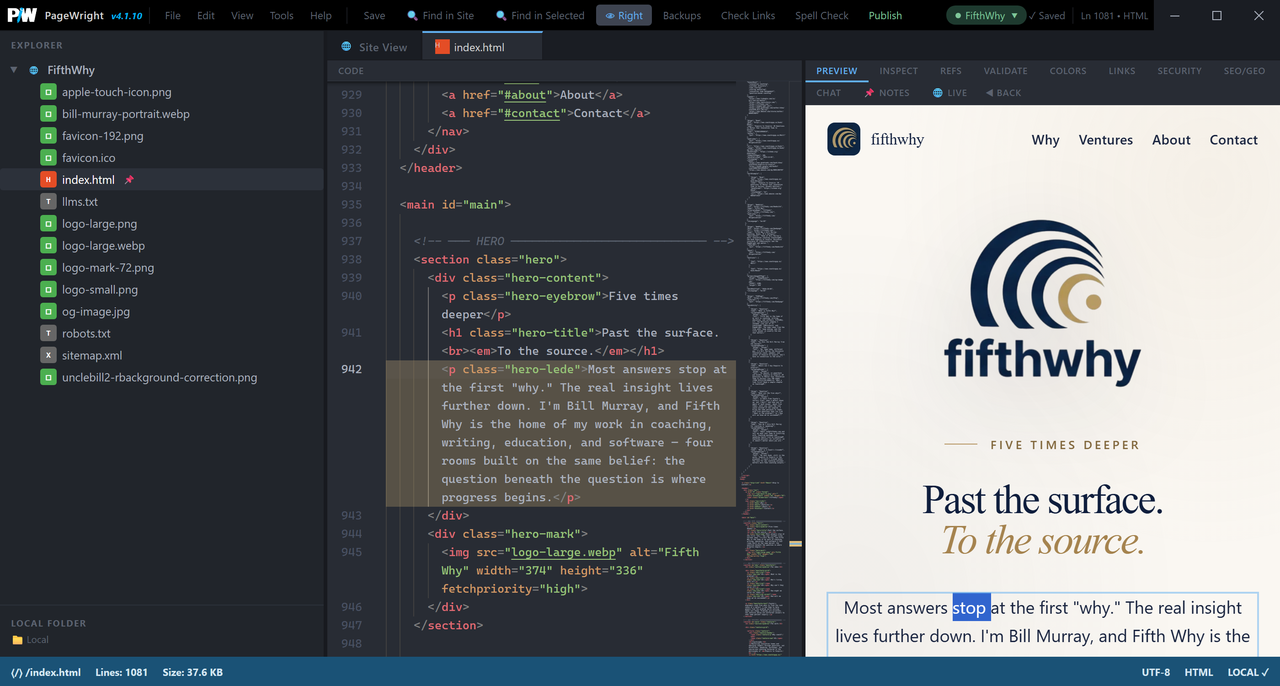Switch to the SEO/GEO tab
This screenshot has height=686, width=1280.
coord(1245,71)
